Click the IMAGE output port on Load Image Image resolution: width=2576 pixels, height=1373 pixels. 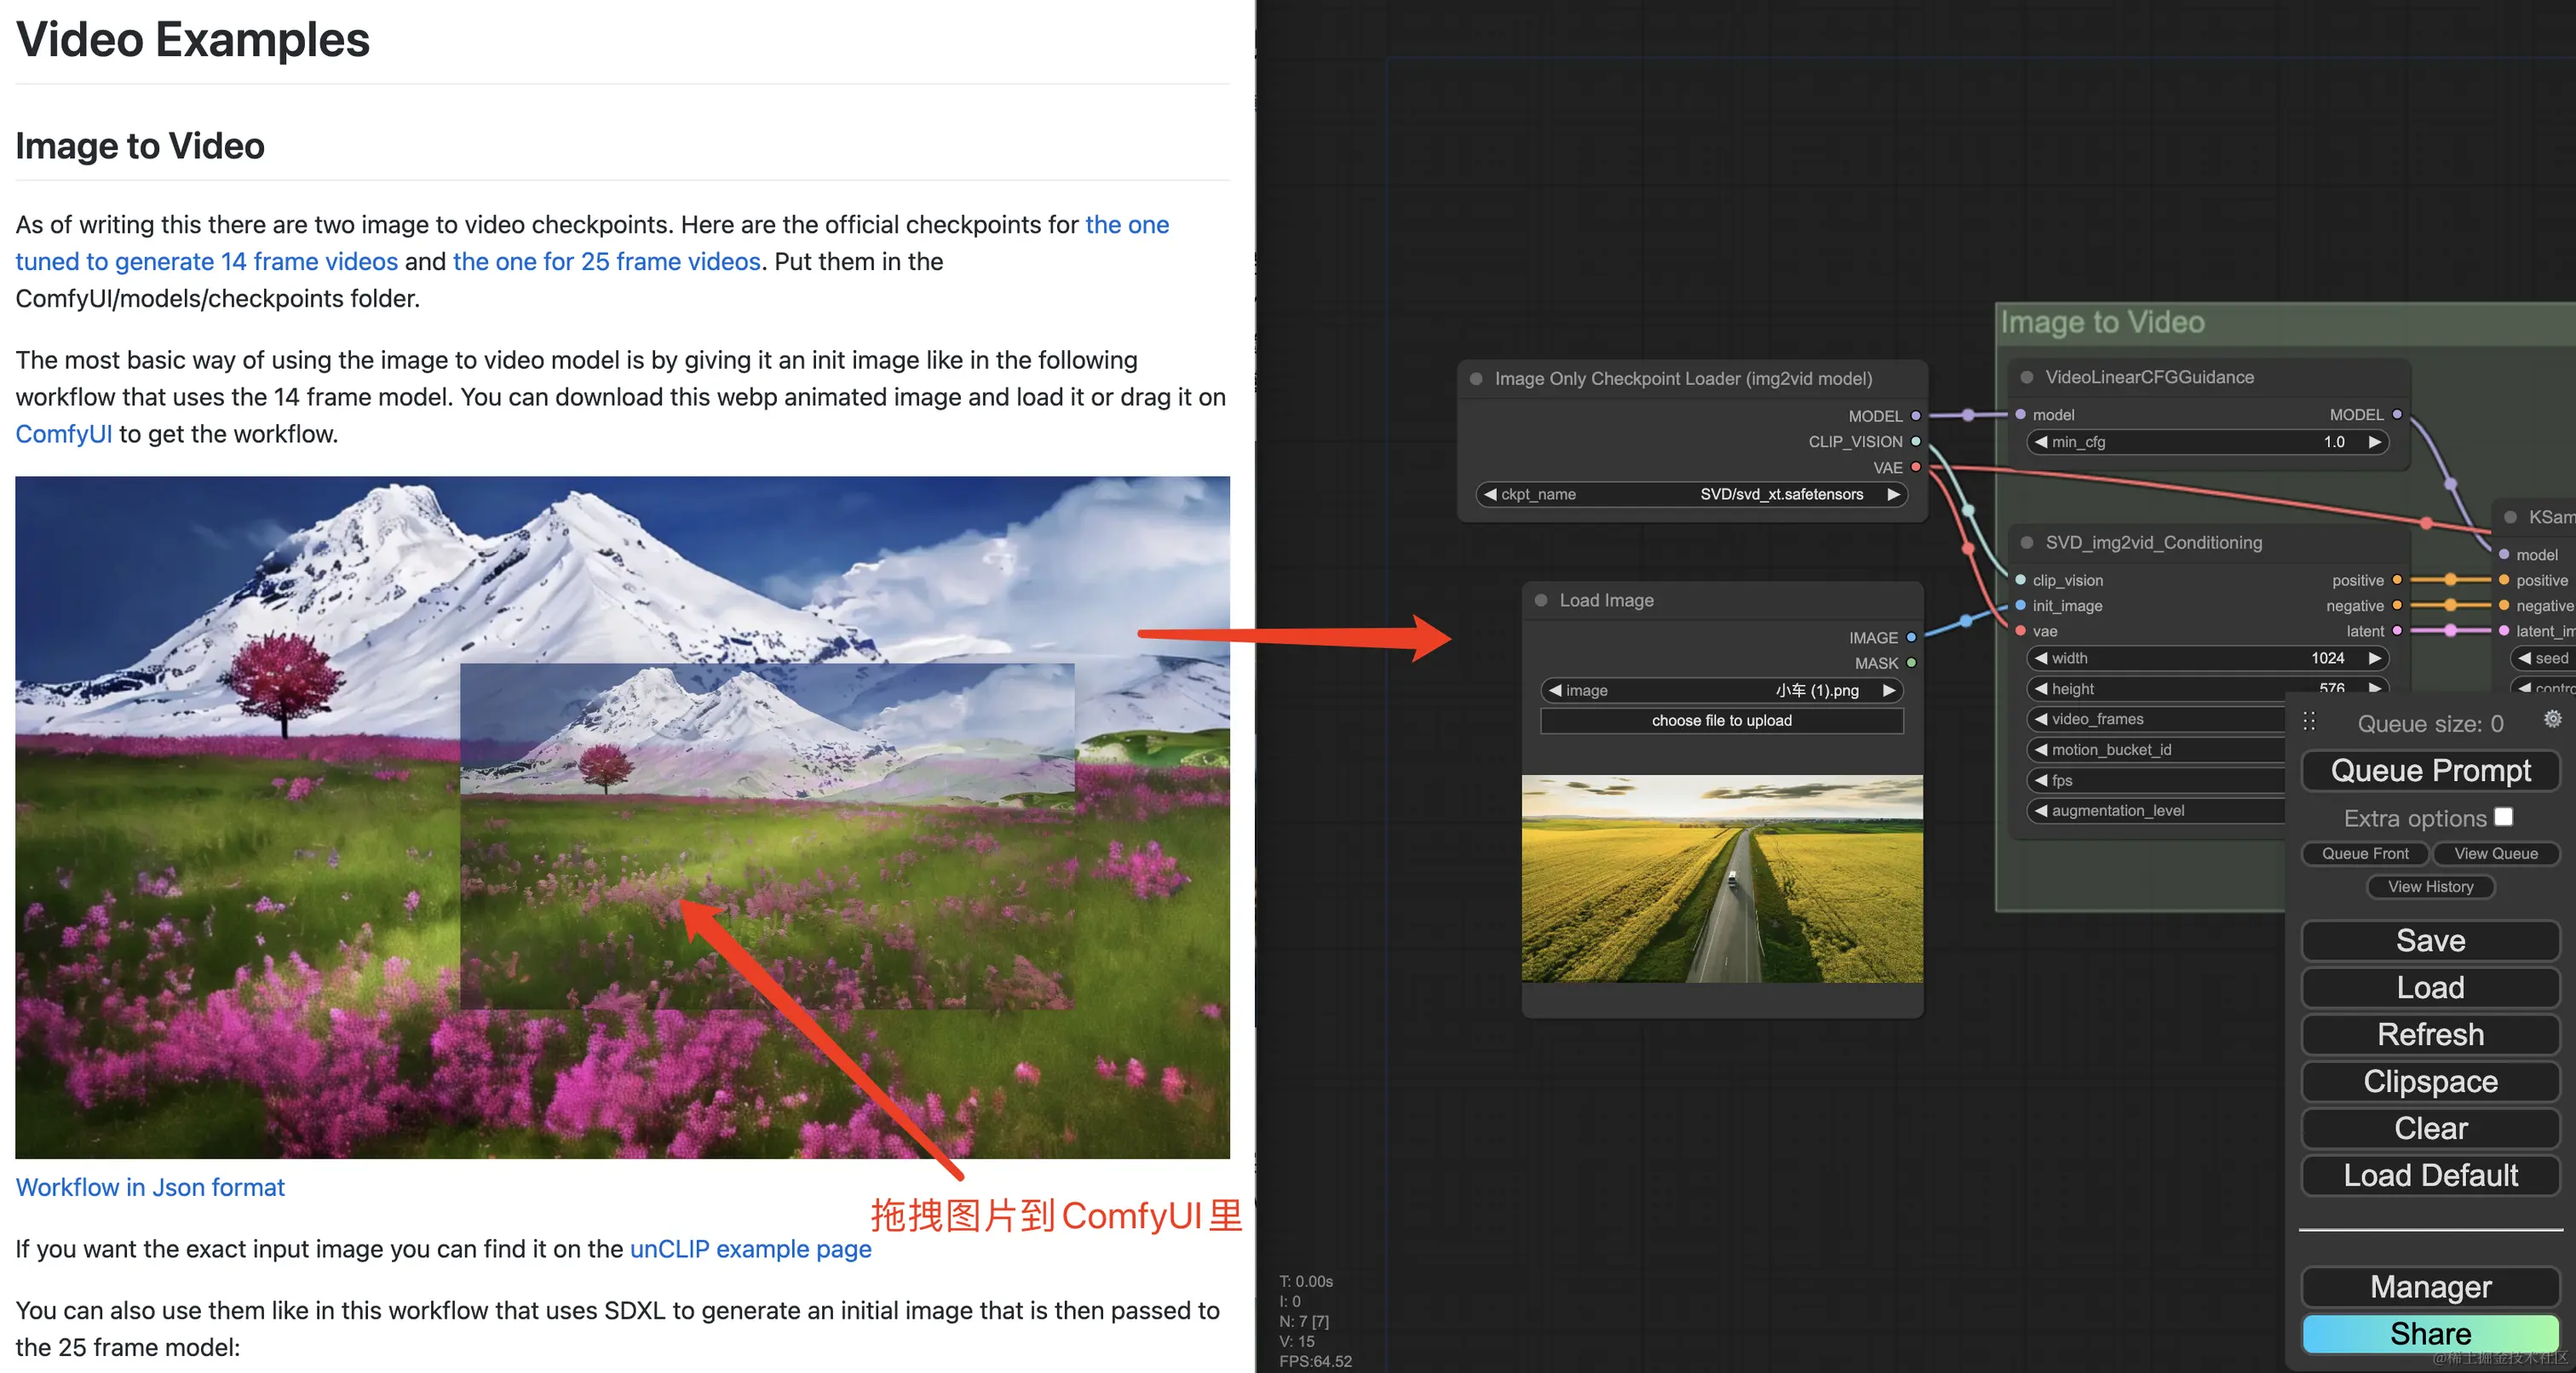(x=1911, y=637)
